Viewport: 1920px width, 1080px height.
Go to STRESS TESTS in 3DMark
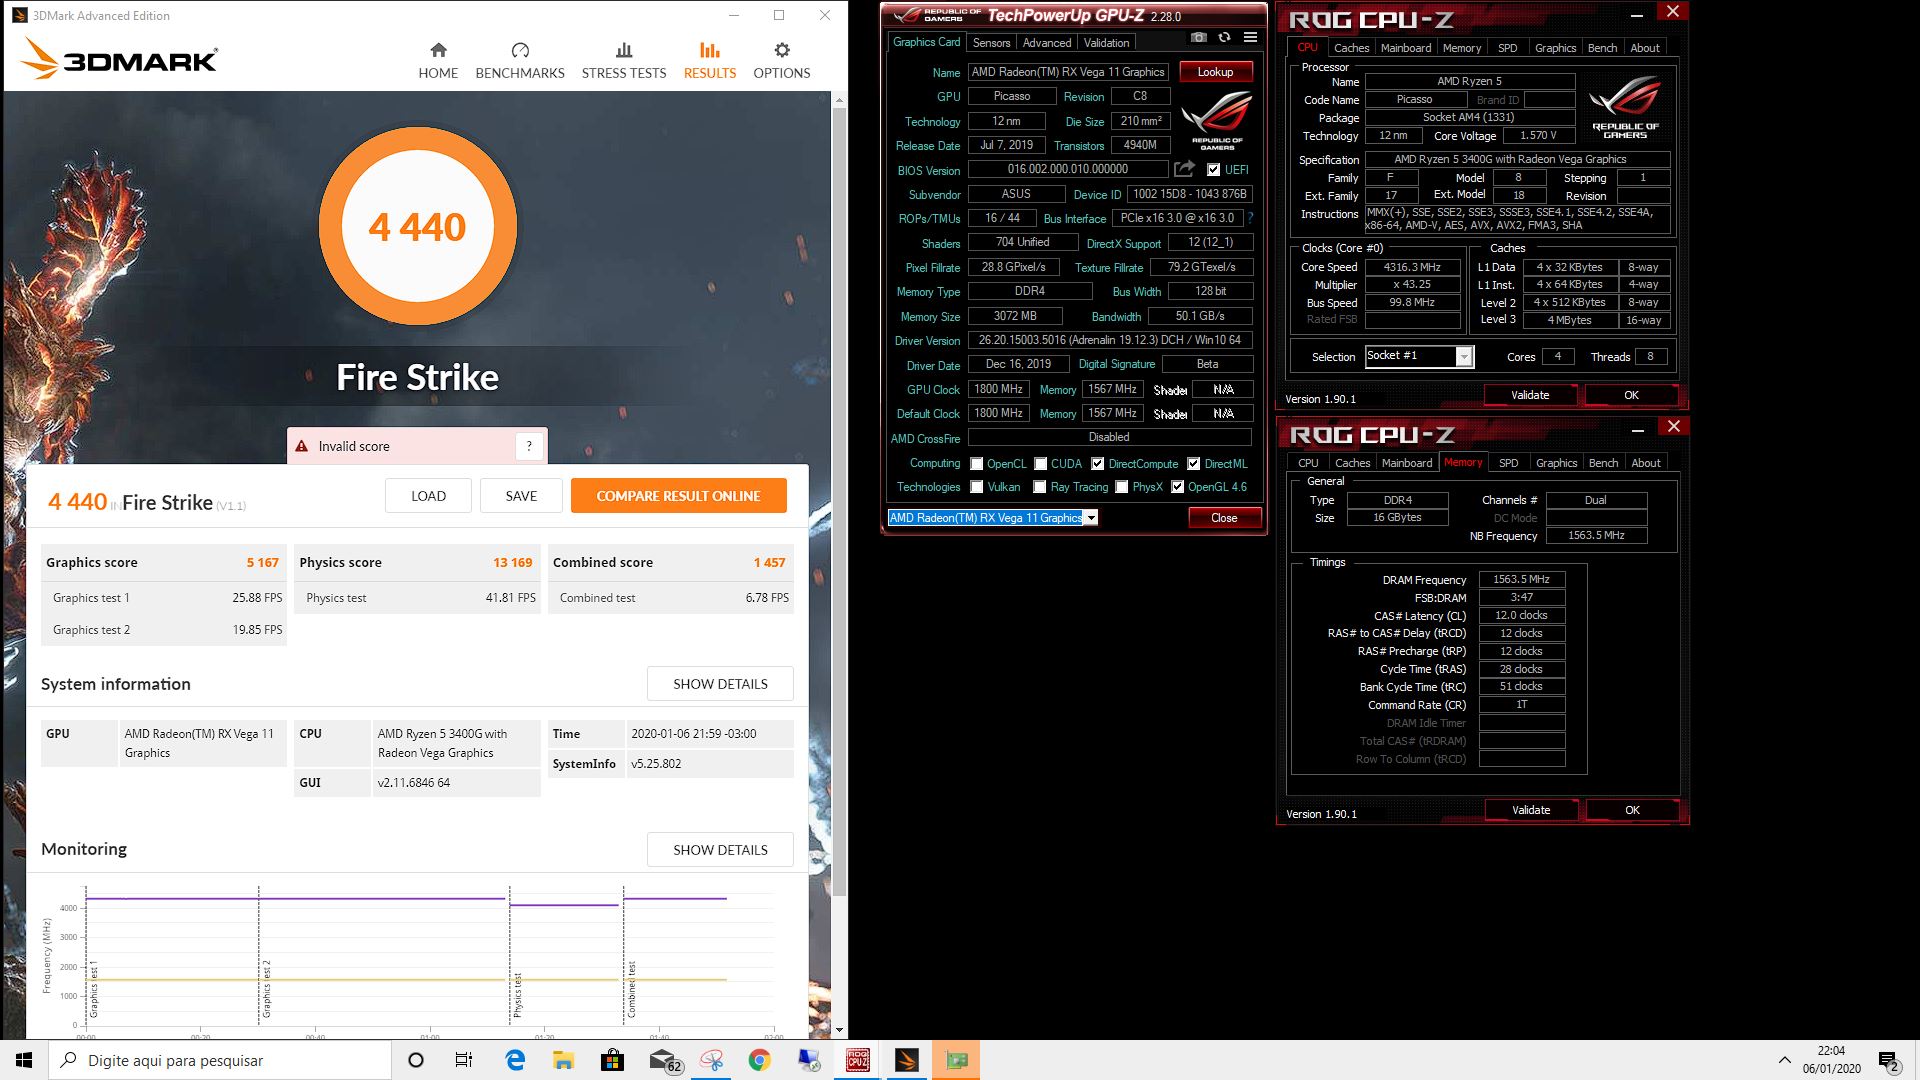[x=624, y=61]
